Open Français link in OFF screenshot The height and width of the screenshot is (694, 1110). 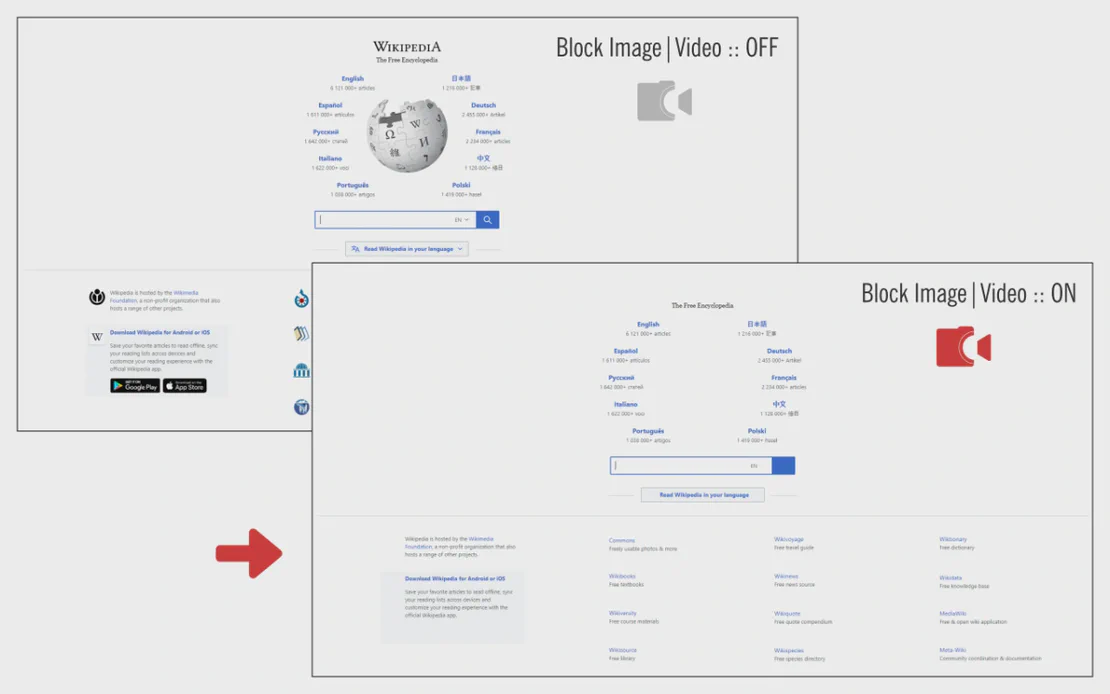(488, 132)
